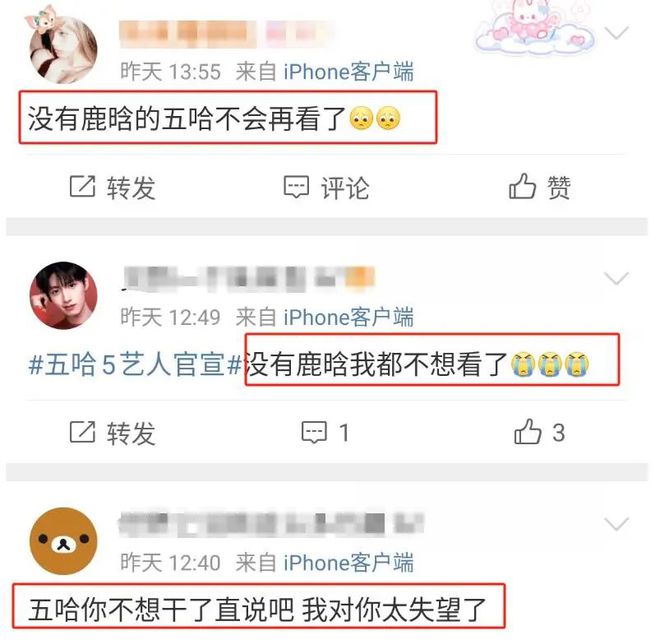Tap iPhone客户端 link on the 12:49 post
The width and height of the screenshot is (660, 640).
pyautogui.click(x=349, y=317)
